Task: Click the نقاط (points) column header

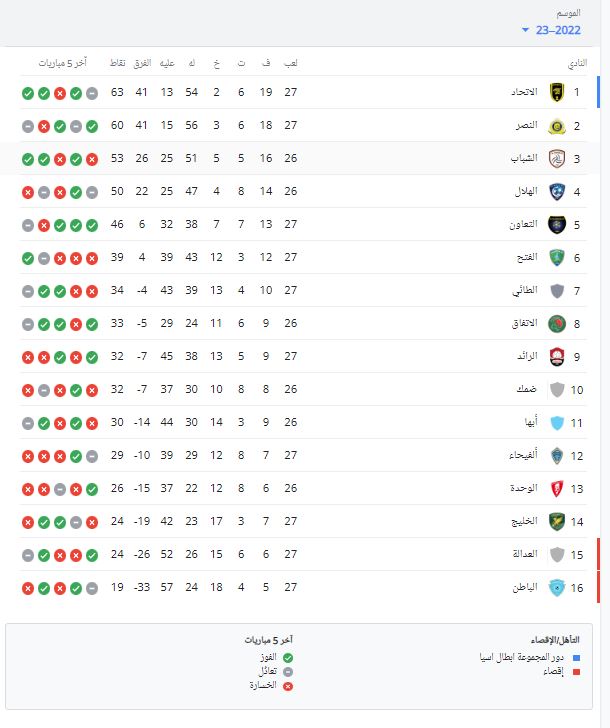Action: click(118, 63)
